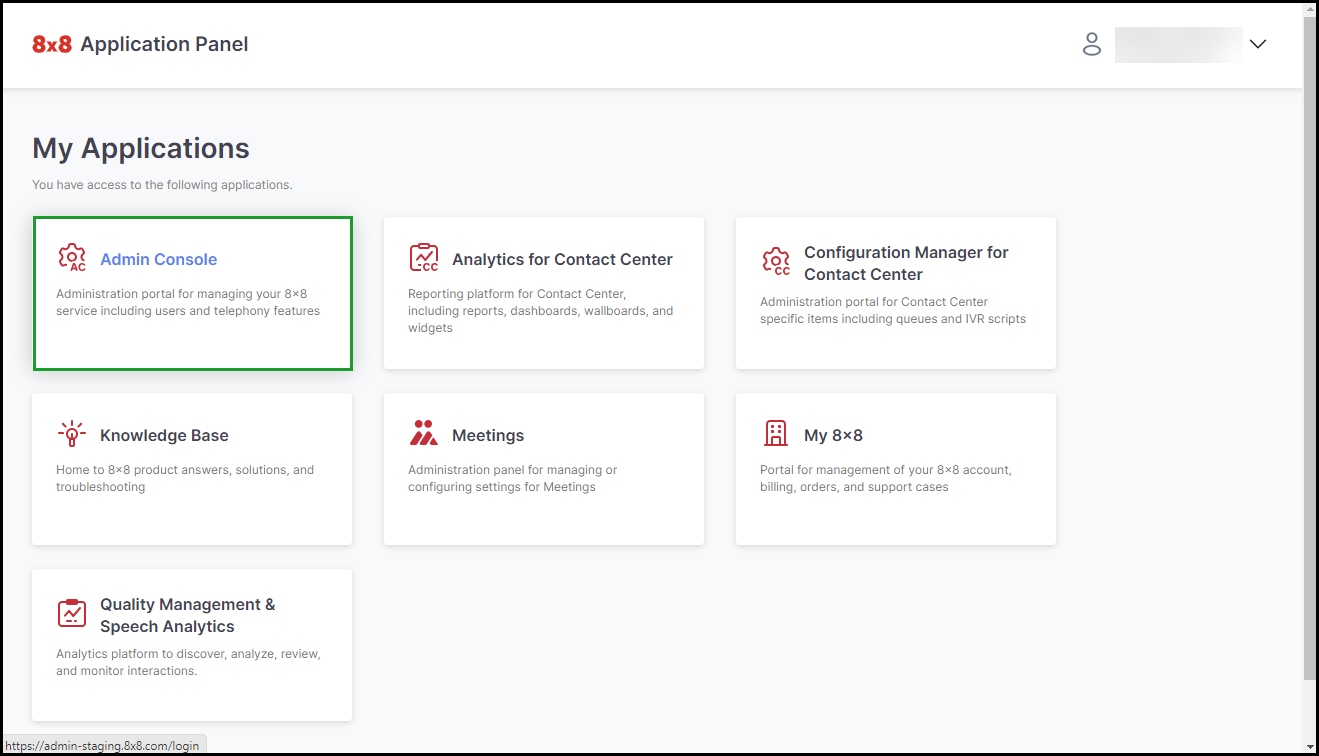
Task: Click the blurred username field
Action: [x=1178, y=45]
